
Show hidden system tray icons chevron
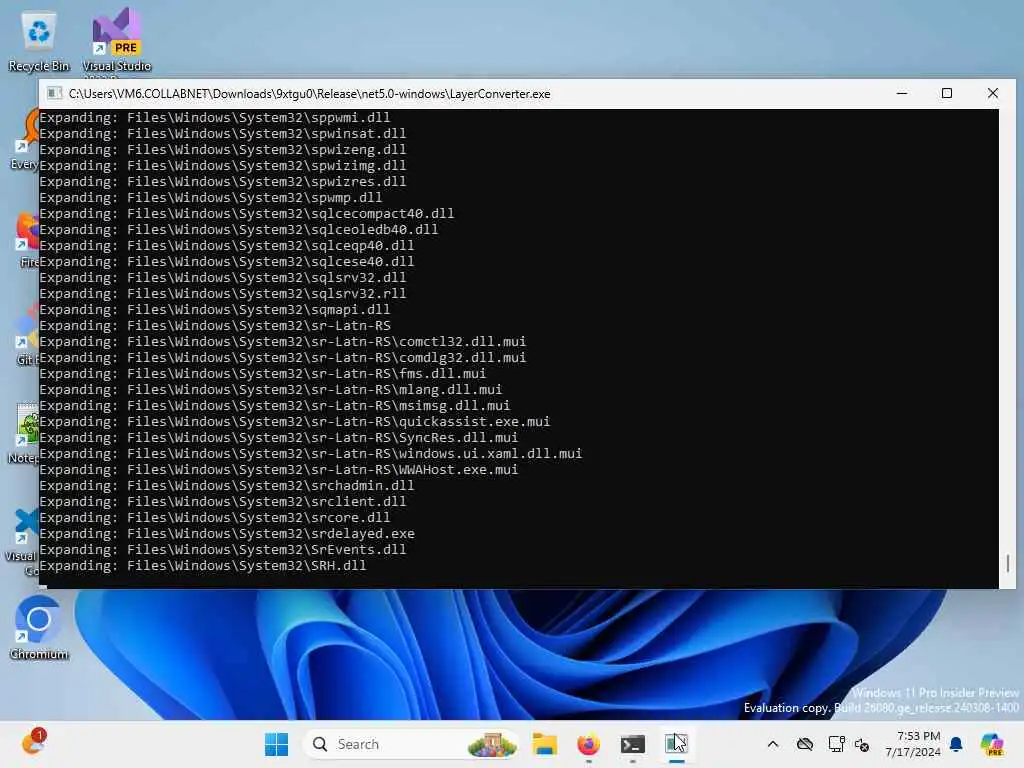tap(773, 744)
